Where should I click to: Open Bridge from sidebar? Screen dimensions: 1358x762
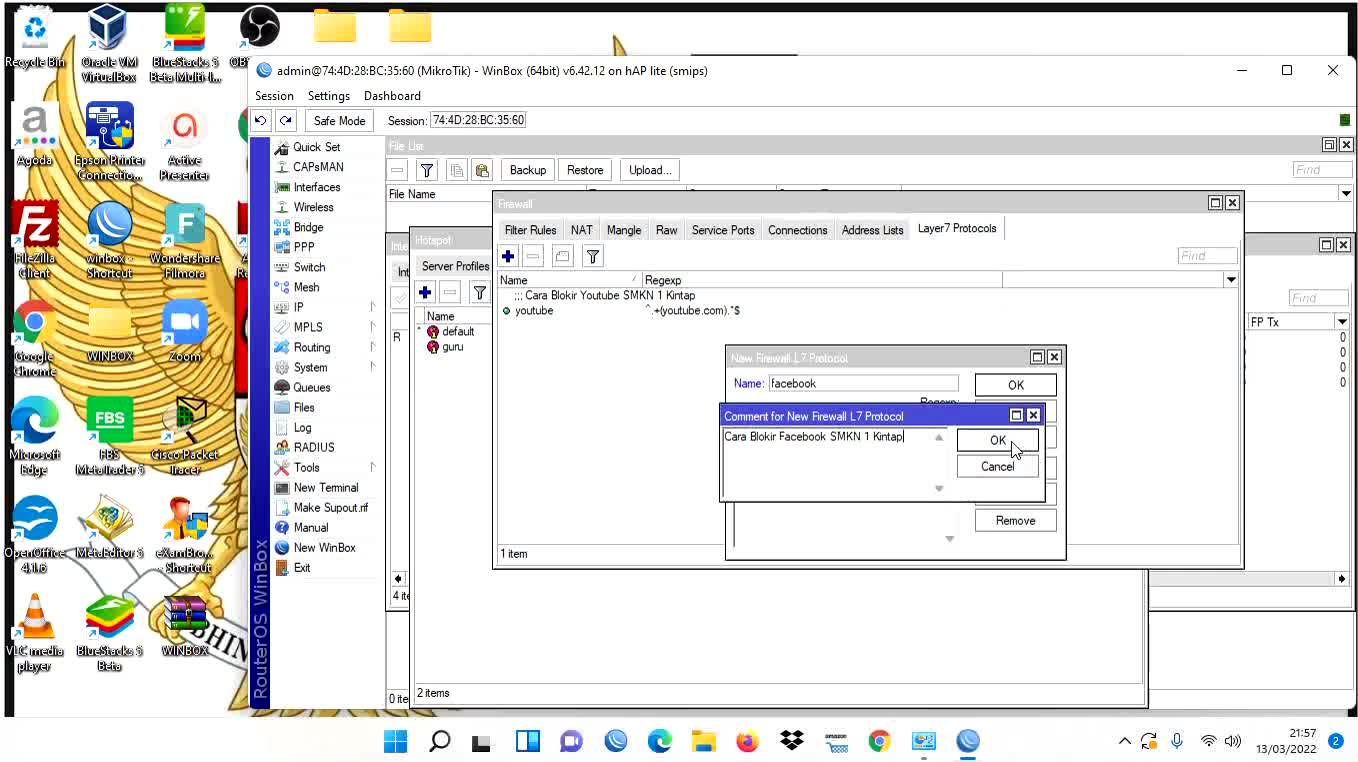click(x=308, y=227)
